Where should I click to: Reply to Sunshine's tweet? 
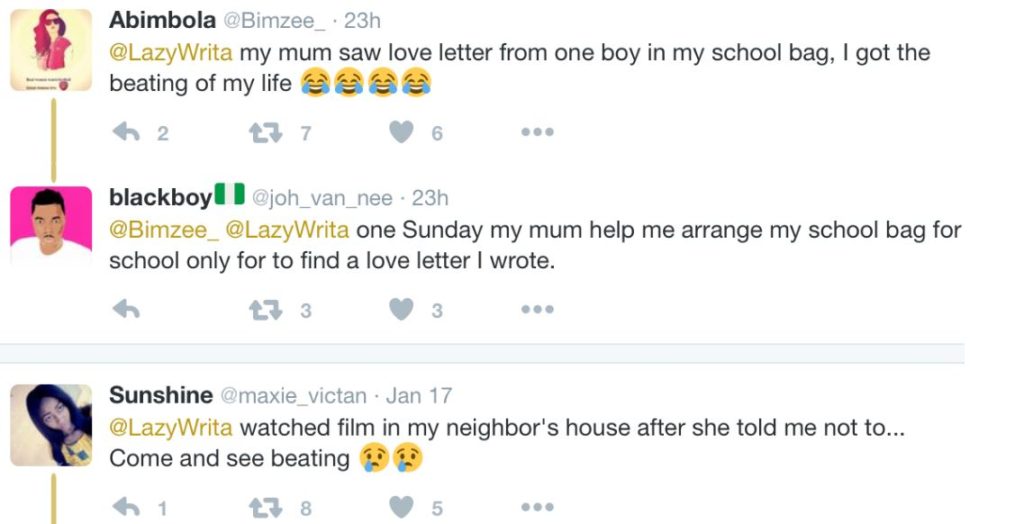126,508
